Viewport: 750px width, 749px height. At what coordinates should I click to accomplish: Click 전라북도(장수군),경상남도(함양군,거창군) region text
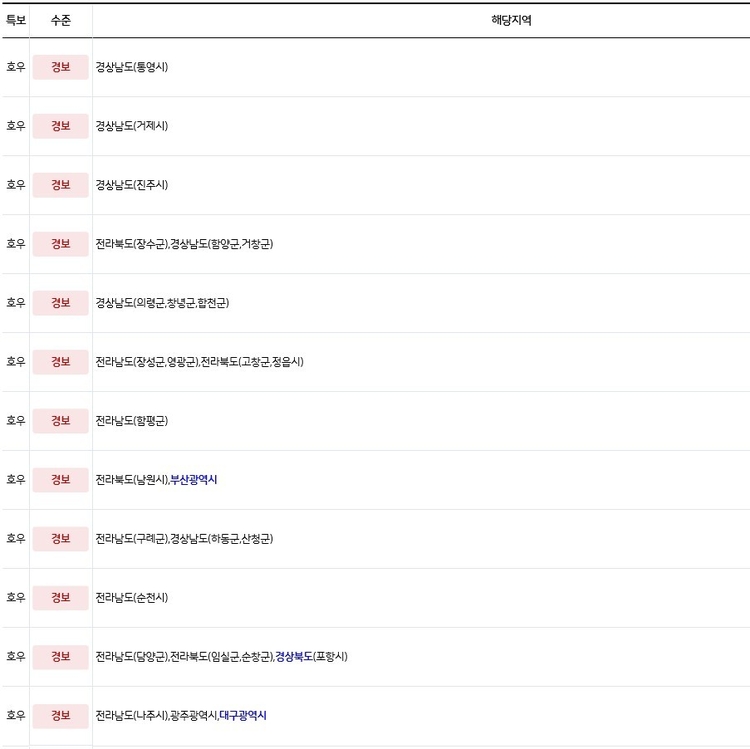(184, 244)
